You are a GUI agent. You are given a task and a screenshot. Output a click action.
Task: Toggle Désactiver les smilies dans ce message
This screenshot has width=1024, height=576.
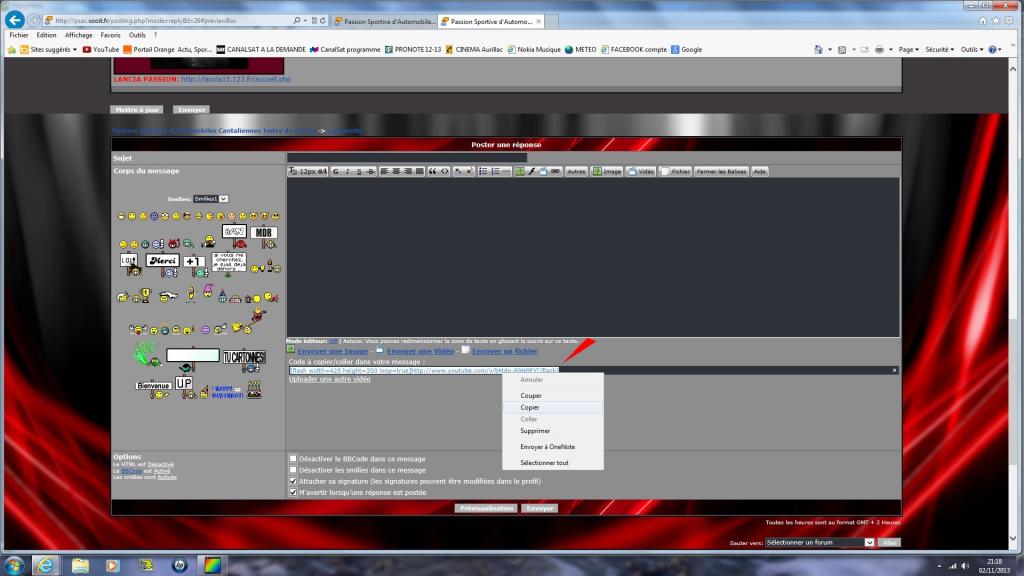[x=293, y=470]
